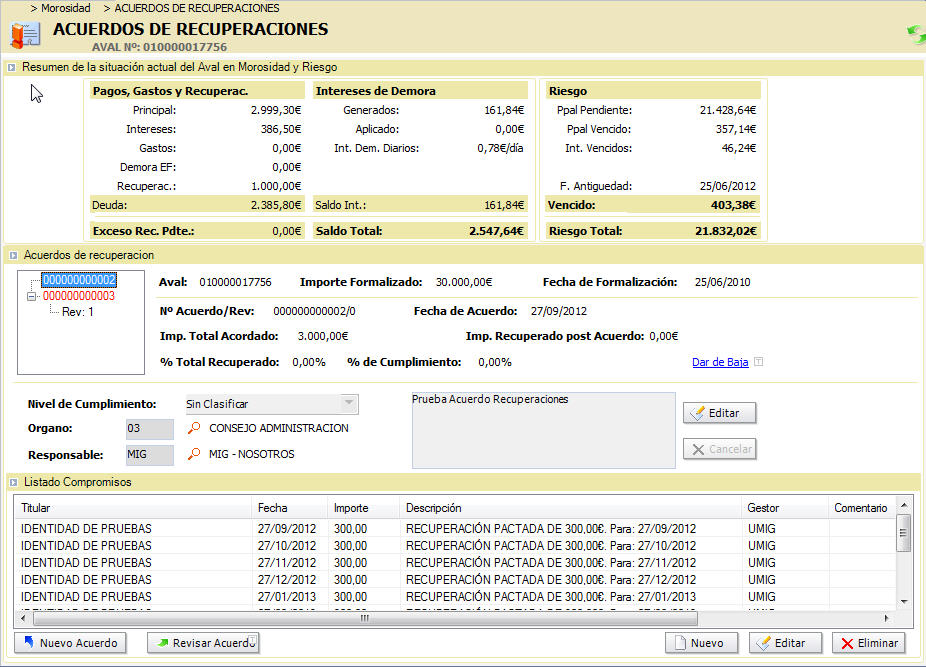Click the Imp. Total Acordado value 3.000,00€
Viewport: 926px width, 667px height.
322,336
